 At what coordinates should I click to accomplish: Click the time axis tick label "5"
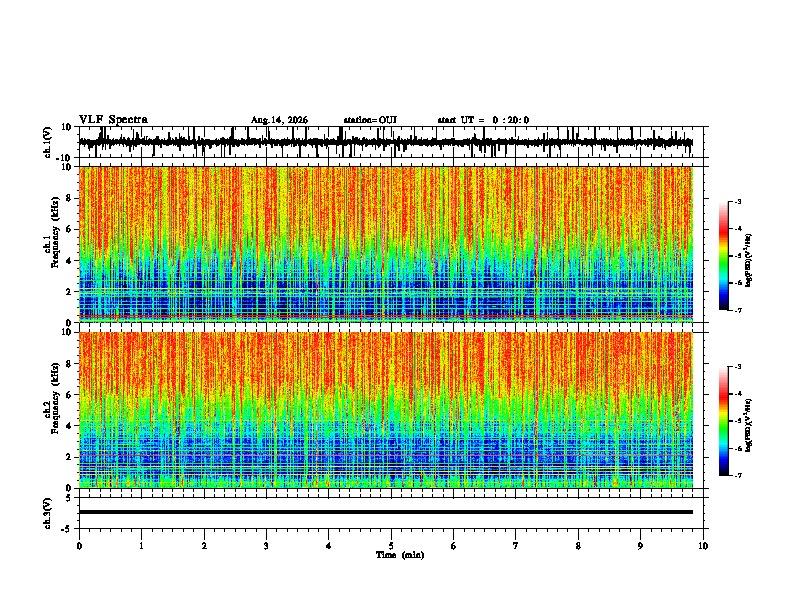(x=391, y=546)
